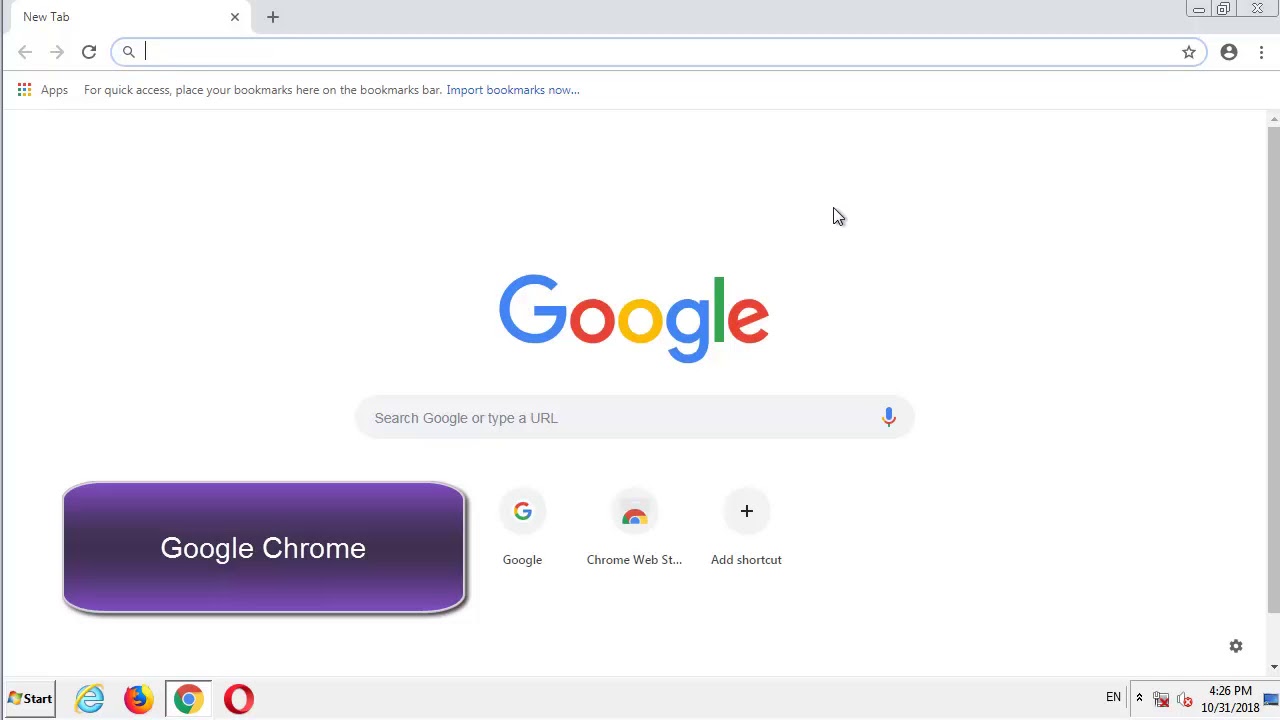Reload the current page
Screen dimensions: 1280x720
click(x=89, y=52)
